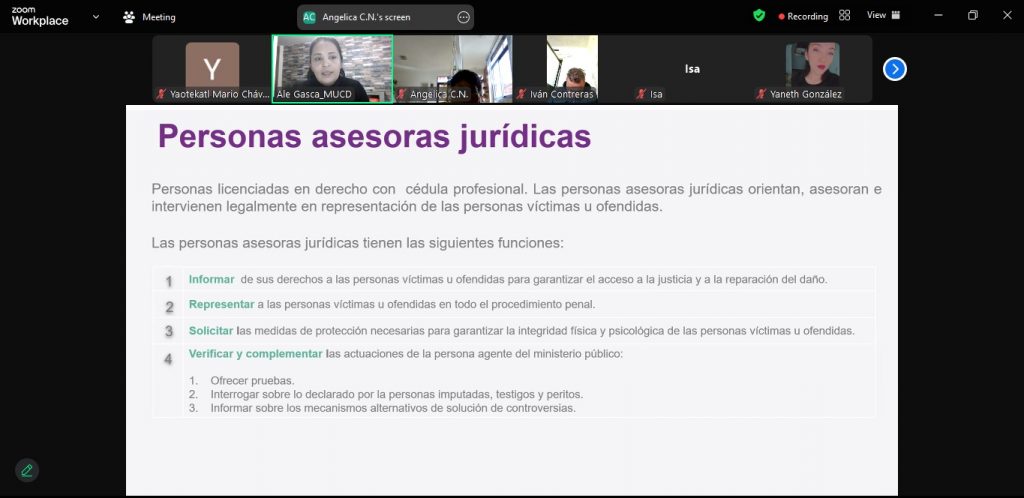Select Ale Gasca_MUCD video thumbnail
Viewport: 1024px width, 498px height.
coord(332,68)
